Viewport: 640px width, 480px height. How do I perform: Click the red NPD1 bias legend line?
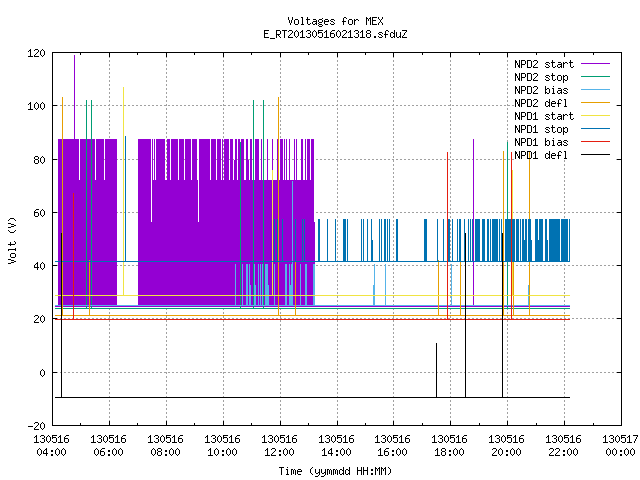[x=596, y=142]
